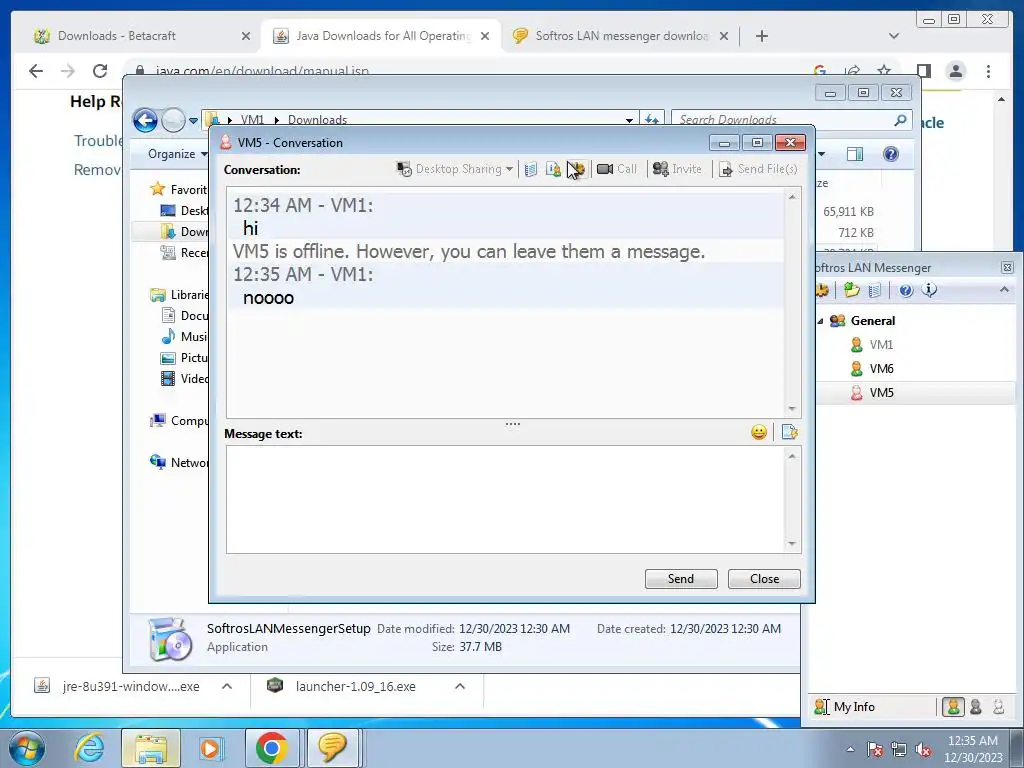Go back in Chrome
The width and height of the screenshot is (1024, 768).
(x=36, y=71)
